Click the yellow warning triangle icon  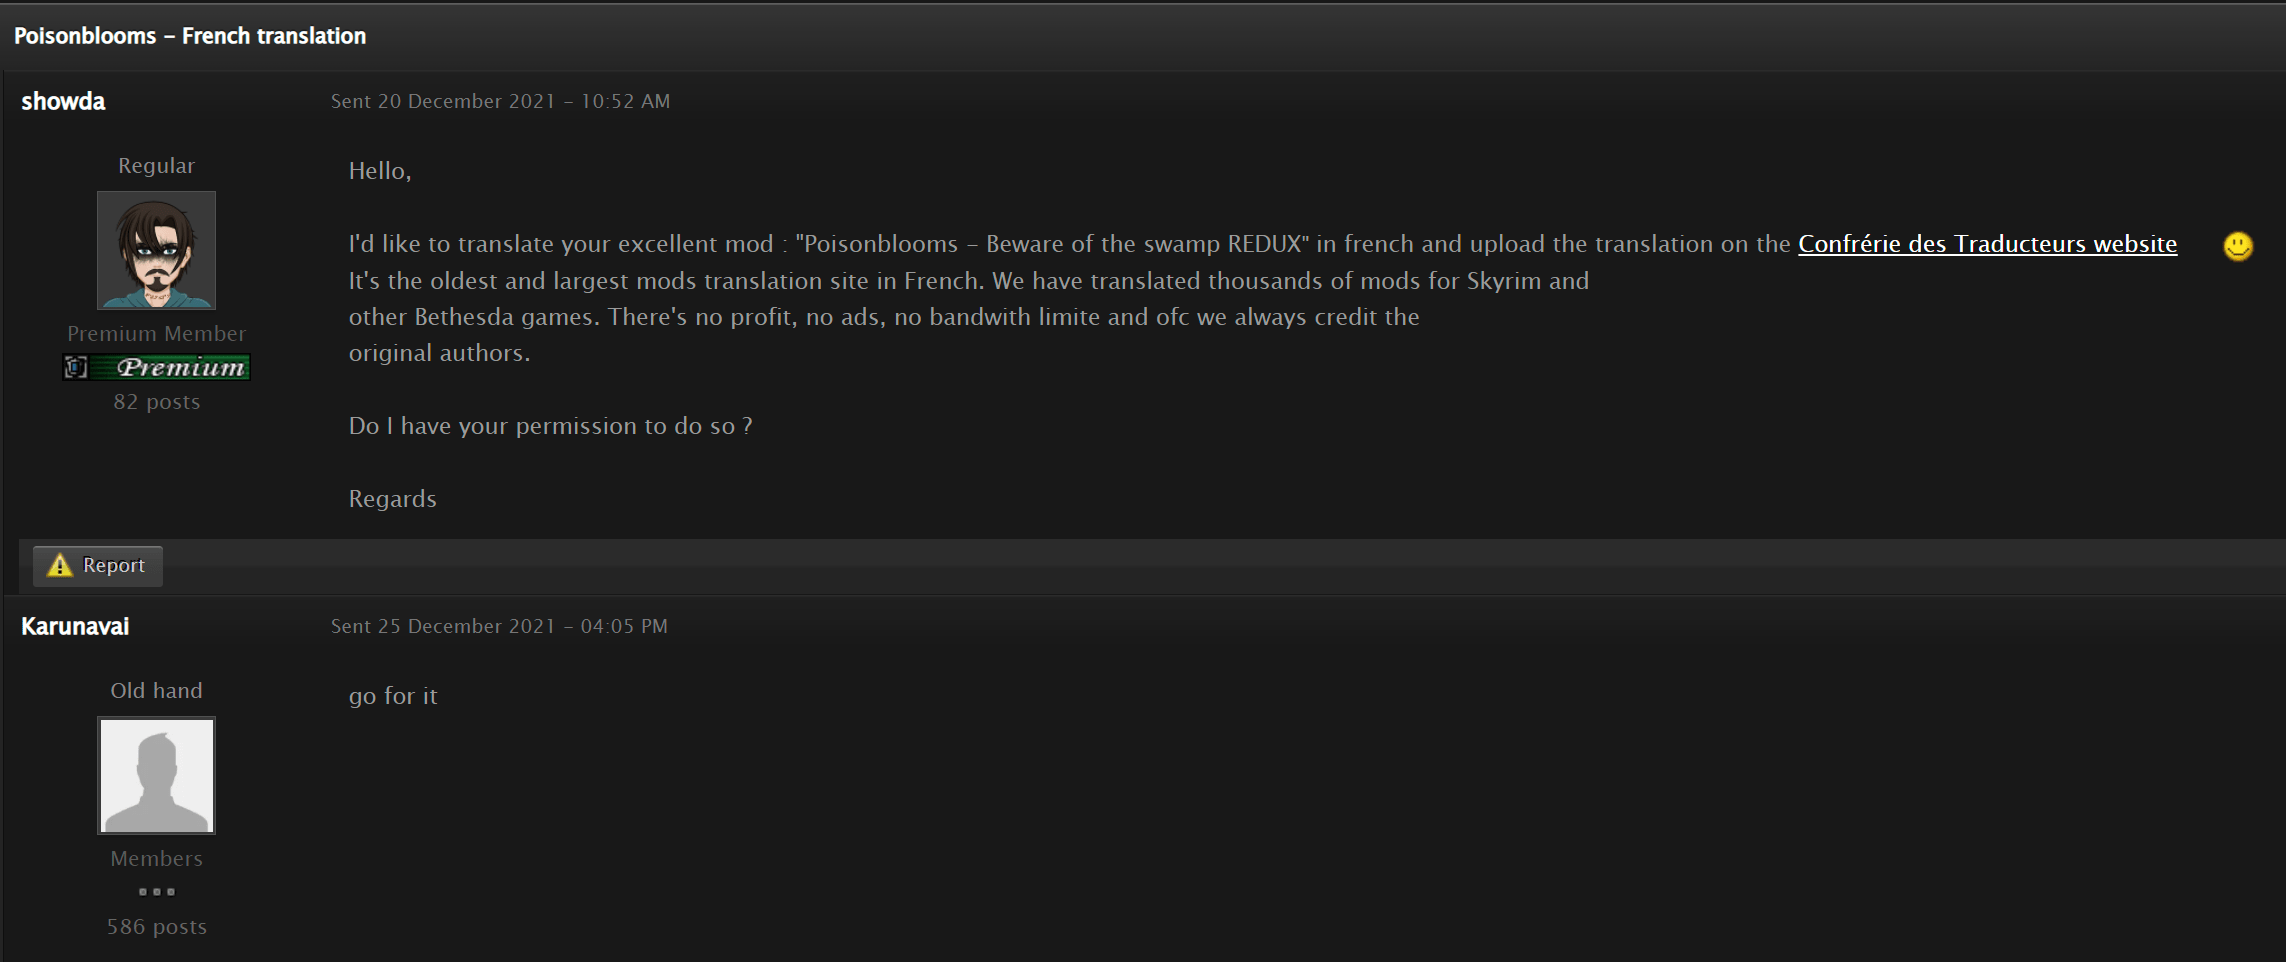point(60,565)
